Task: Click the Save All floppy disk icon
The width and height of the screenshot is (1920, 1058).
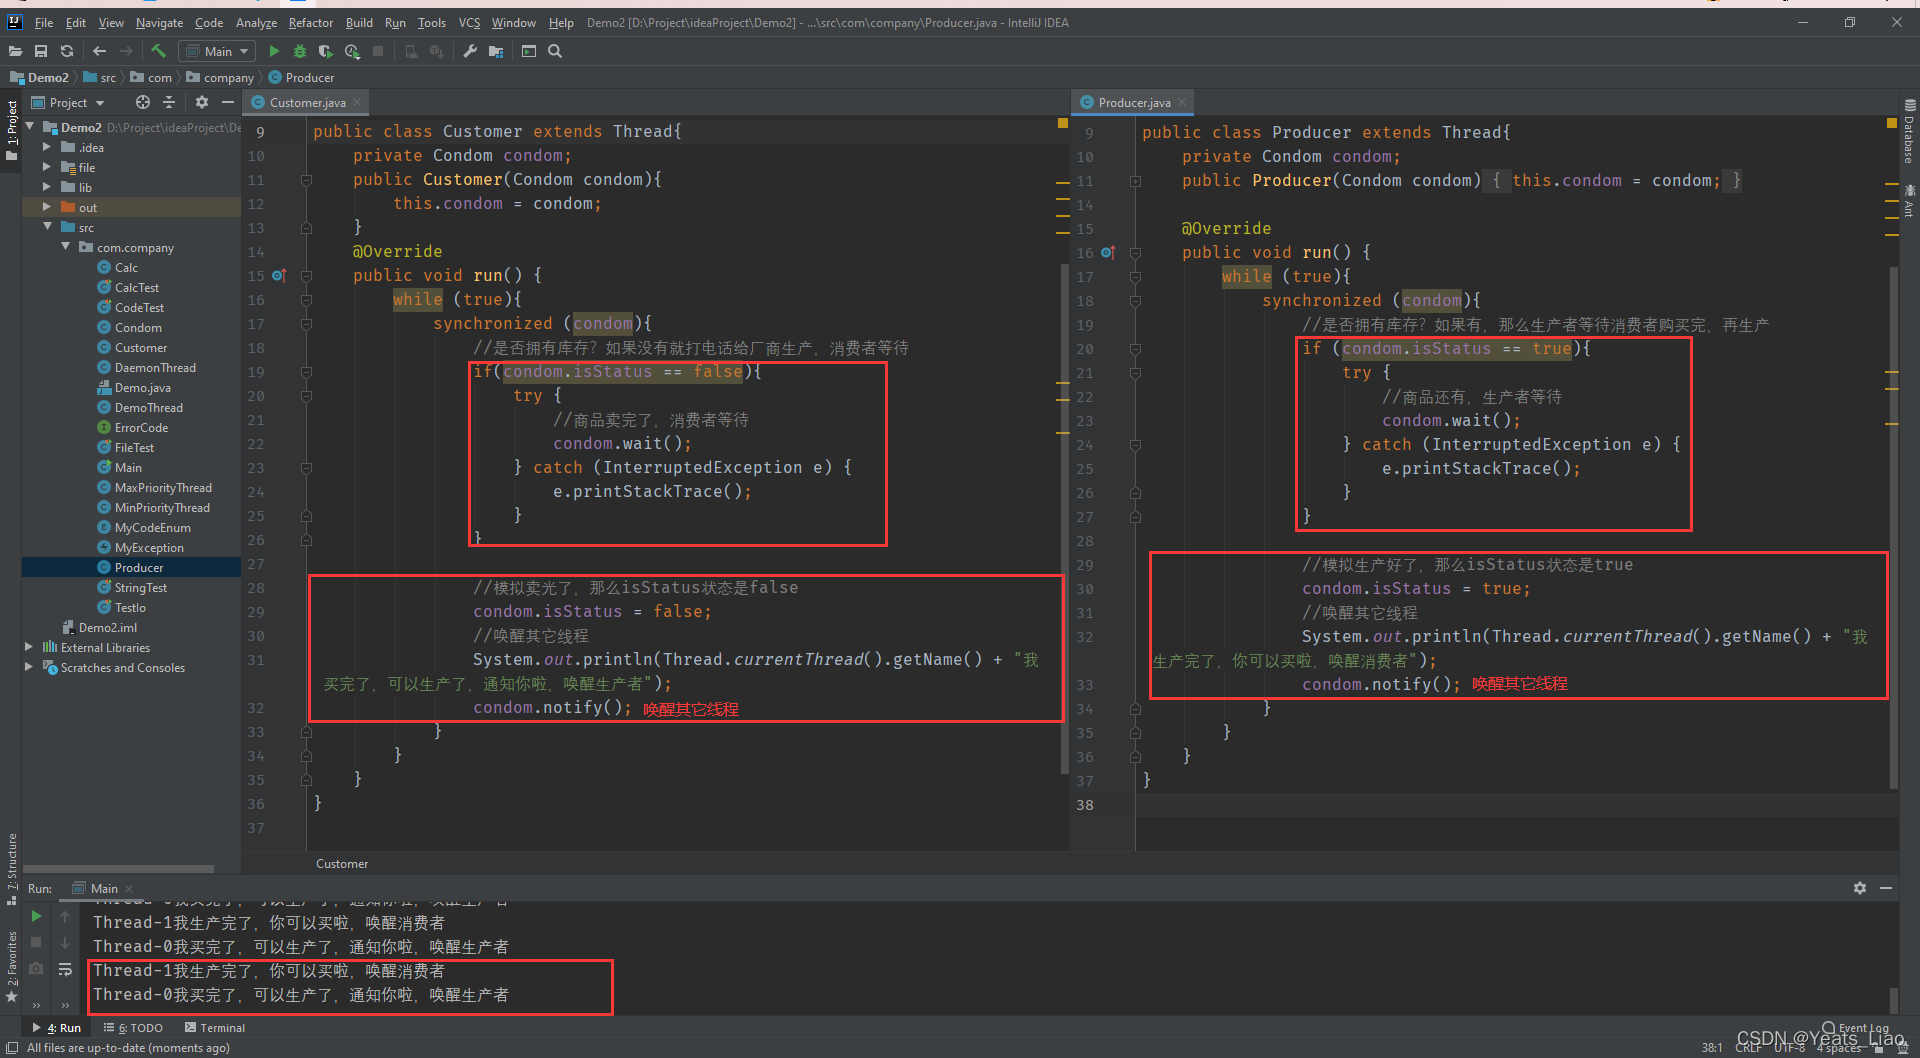Action: pyautogui.click(x=41, y=51)
